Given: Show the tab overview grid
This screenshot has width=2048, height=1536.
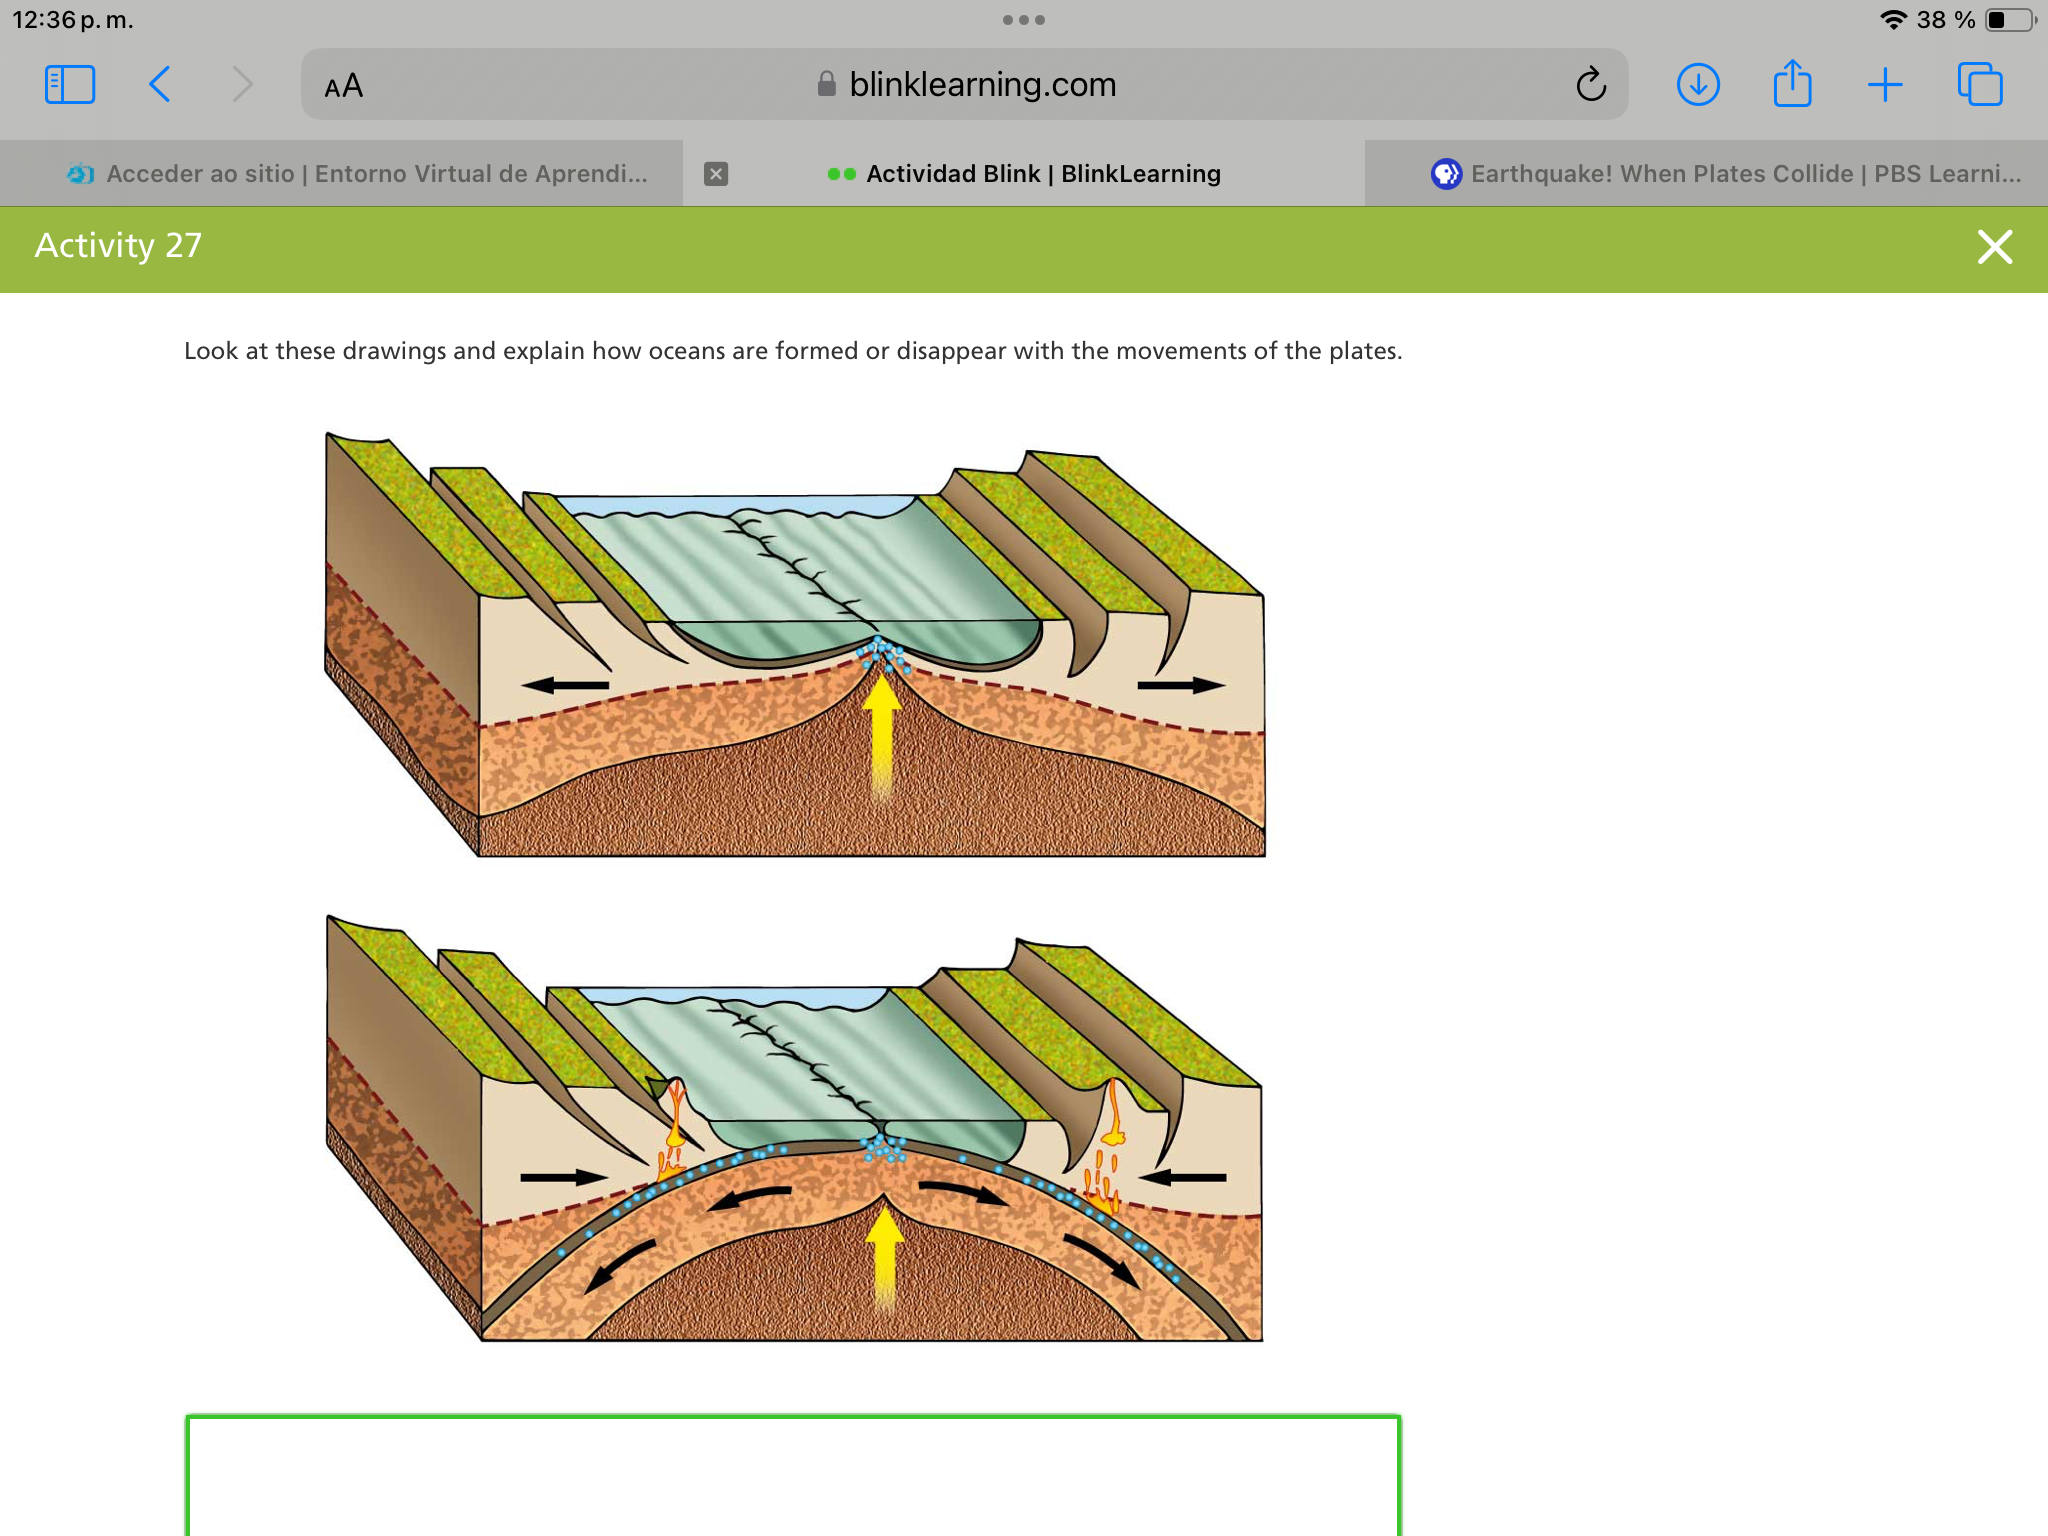Looking at the screenshot, I should point(1980,85).
